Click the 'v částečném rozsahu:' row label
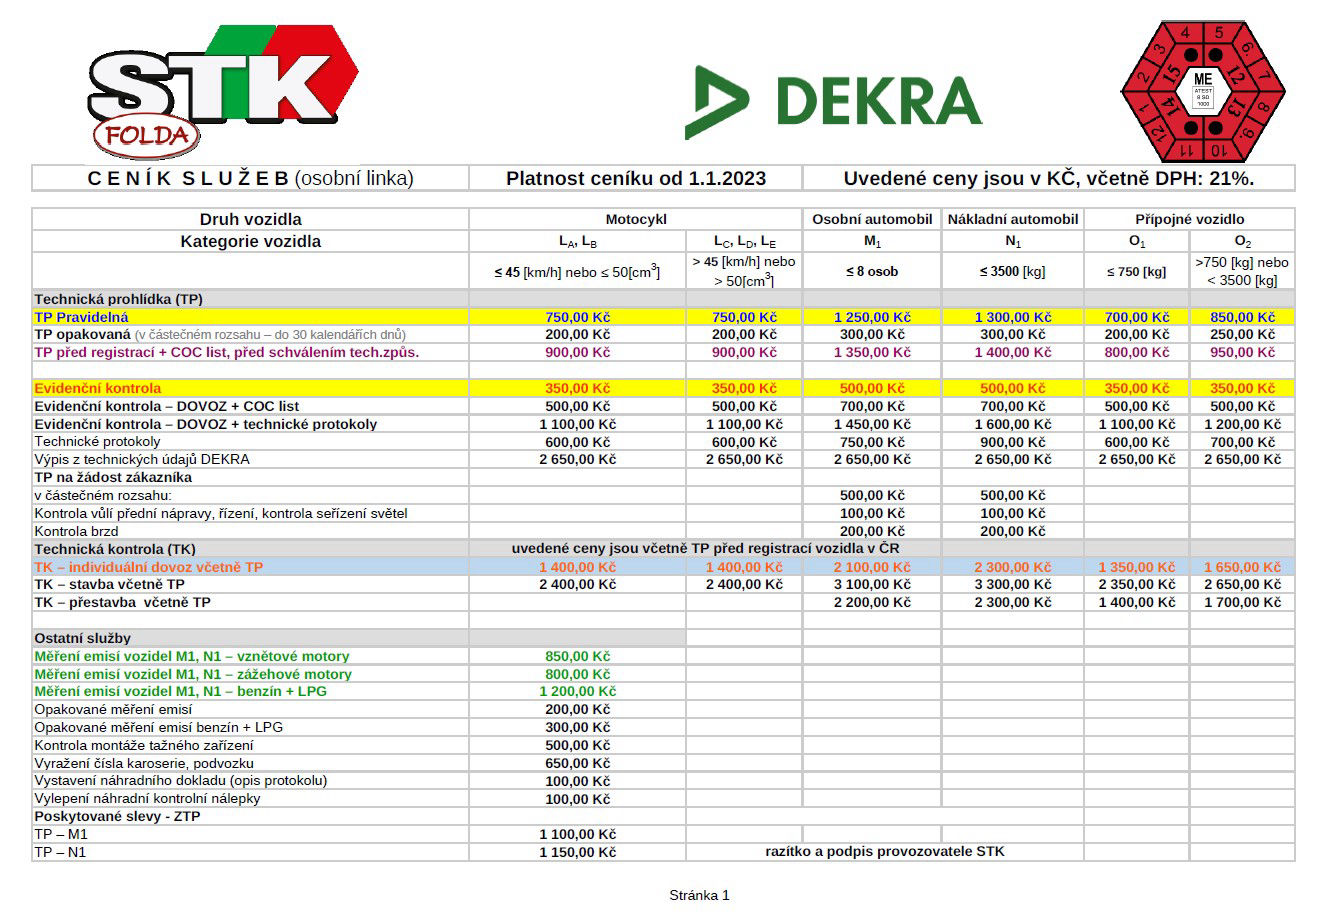 [x=103, y=496]
